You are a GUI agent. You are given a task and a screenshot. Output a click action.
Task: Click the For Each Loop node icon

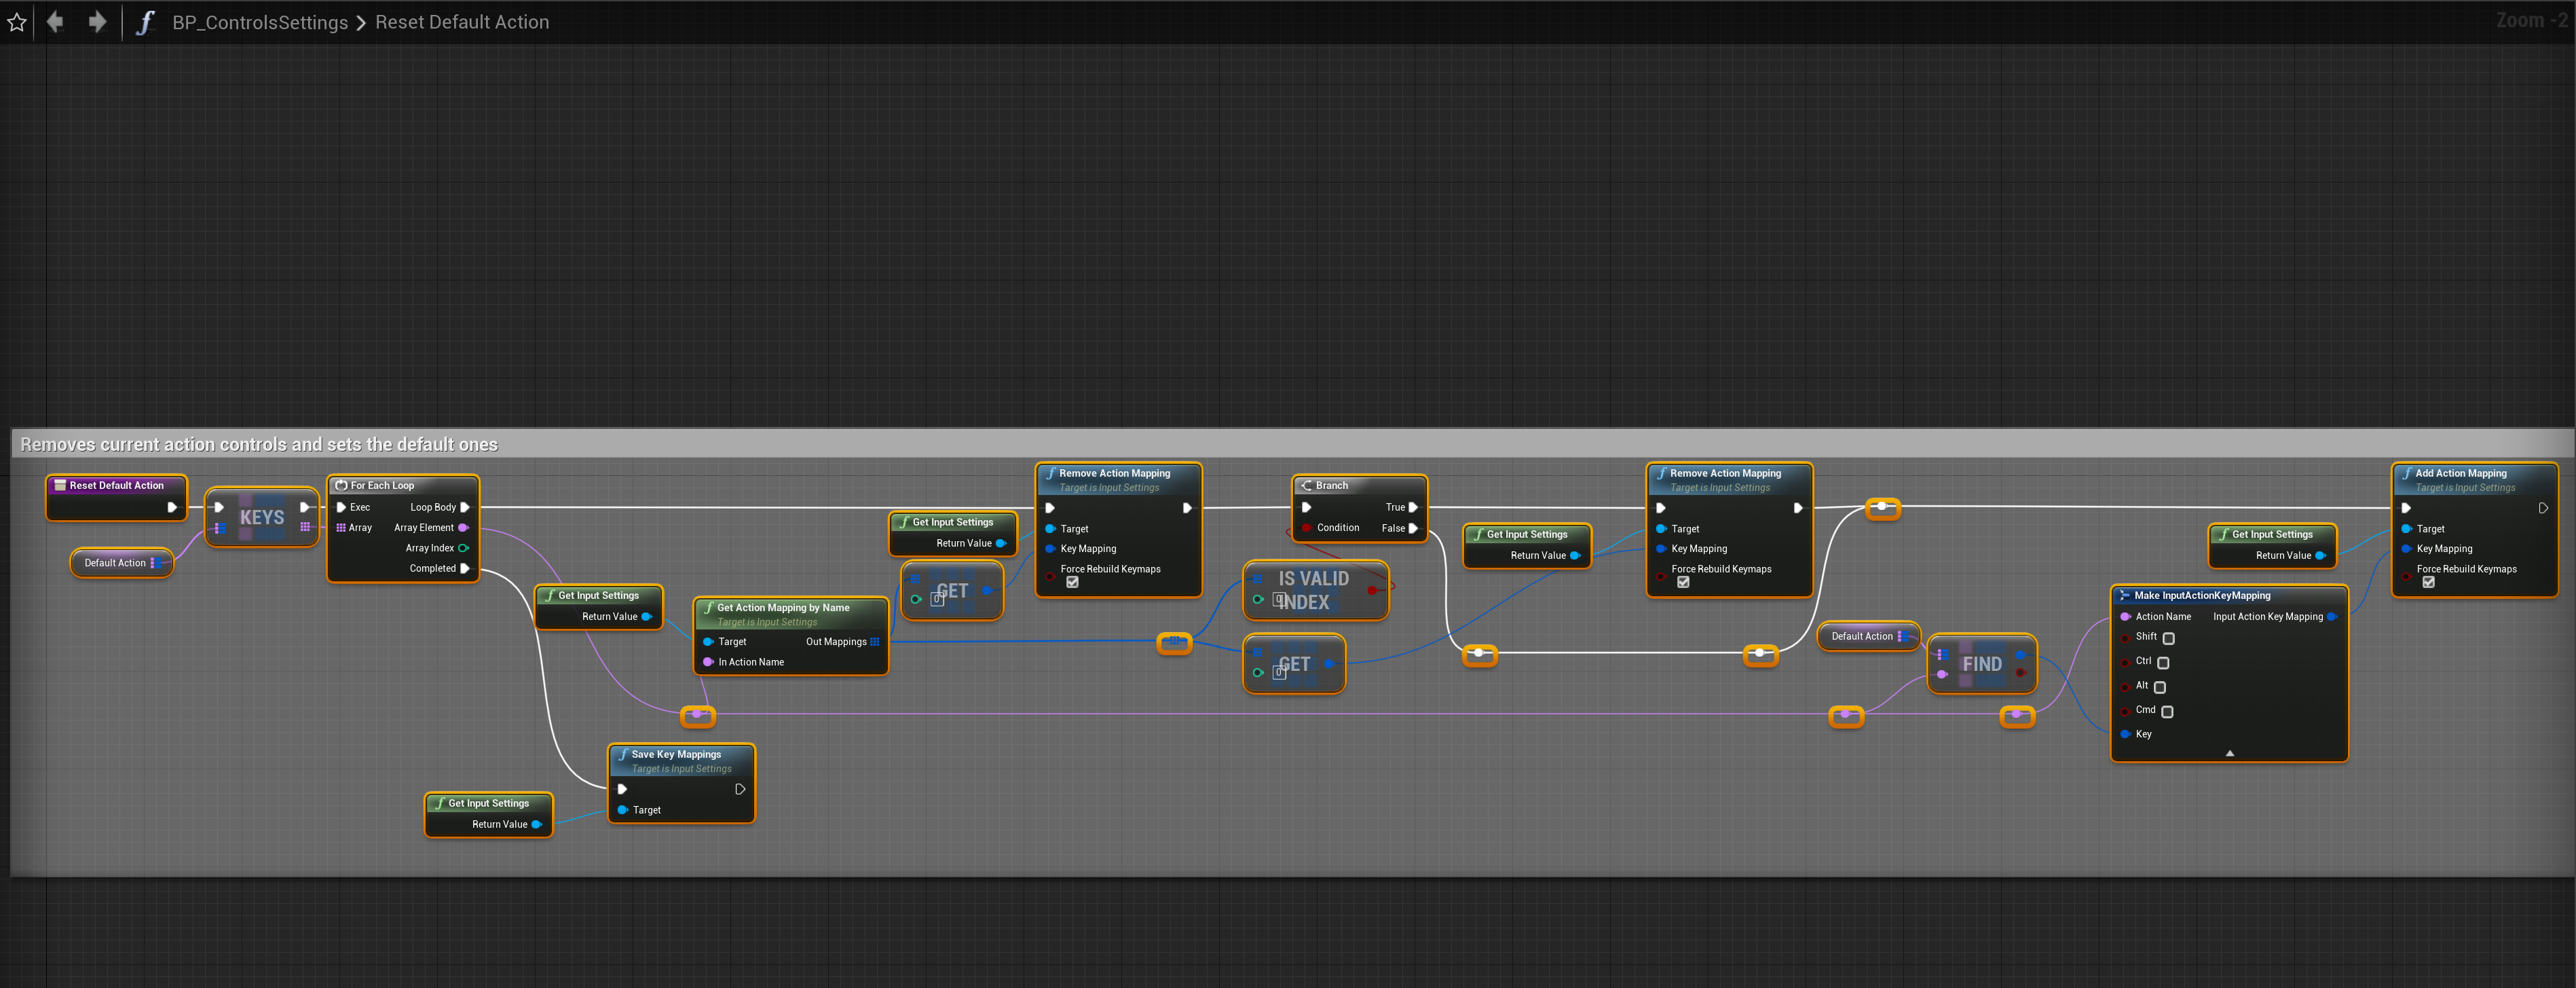click(341, 485)
